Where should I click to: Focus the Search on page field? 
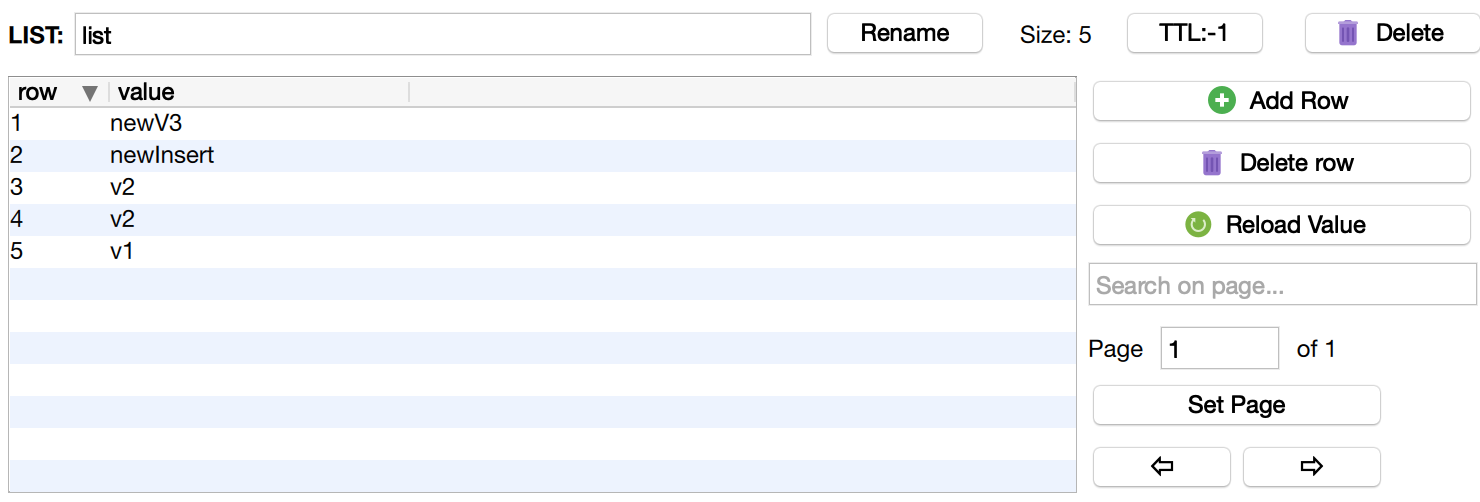pos(1282,286)
